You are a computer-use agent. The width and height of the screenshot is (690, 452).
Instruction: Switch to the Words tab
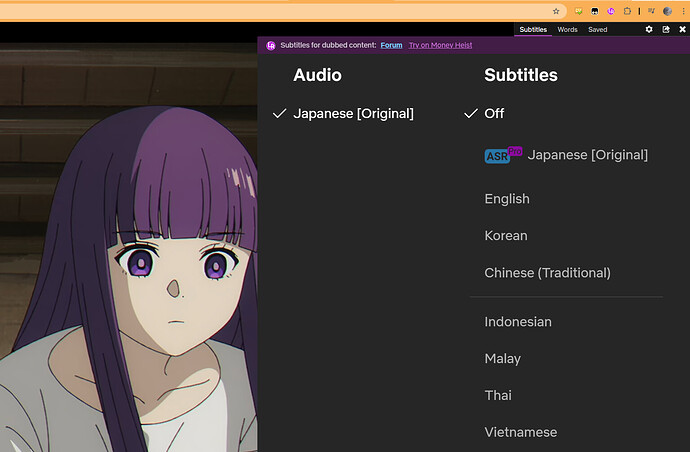pos(567,30)
